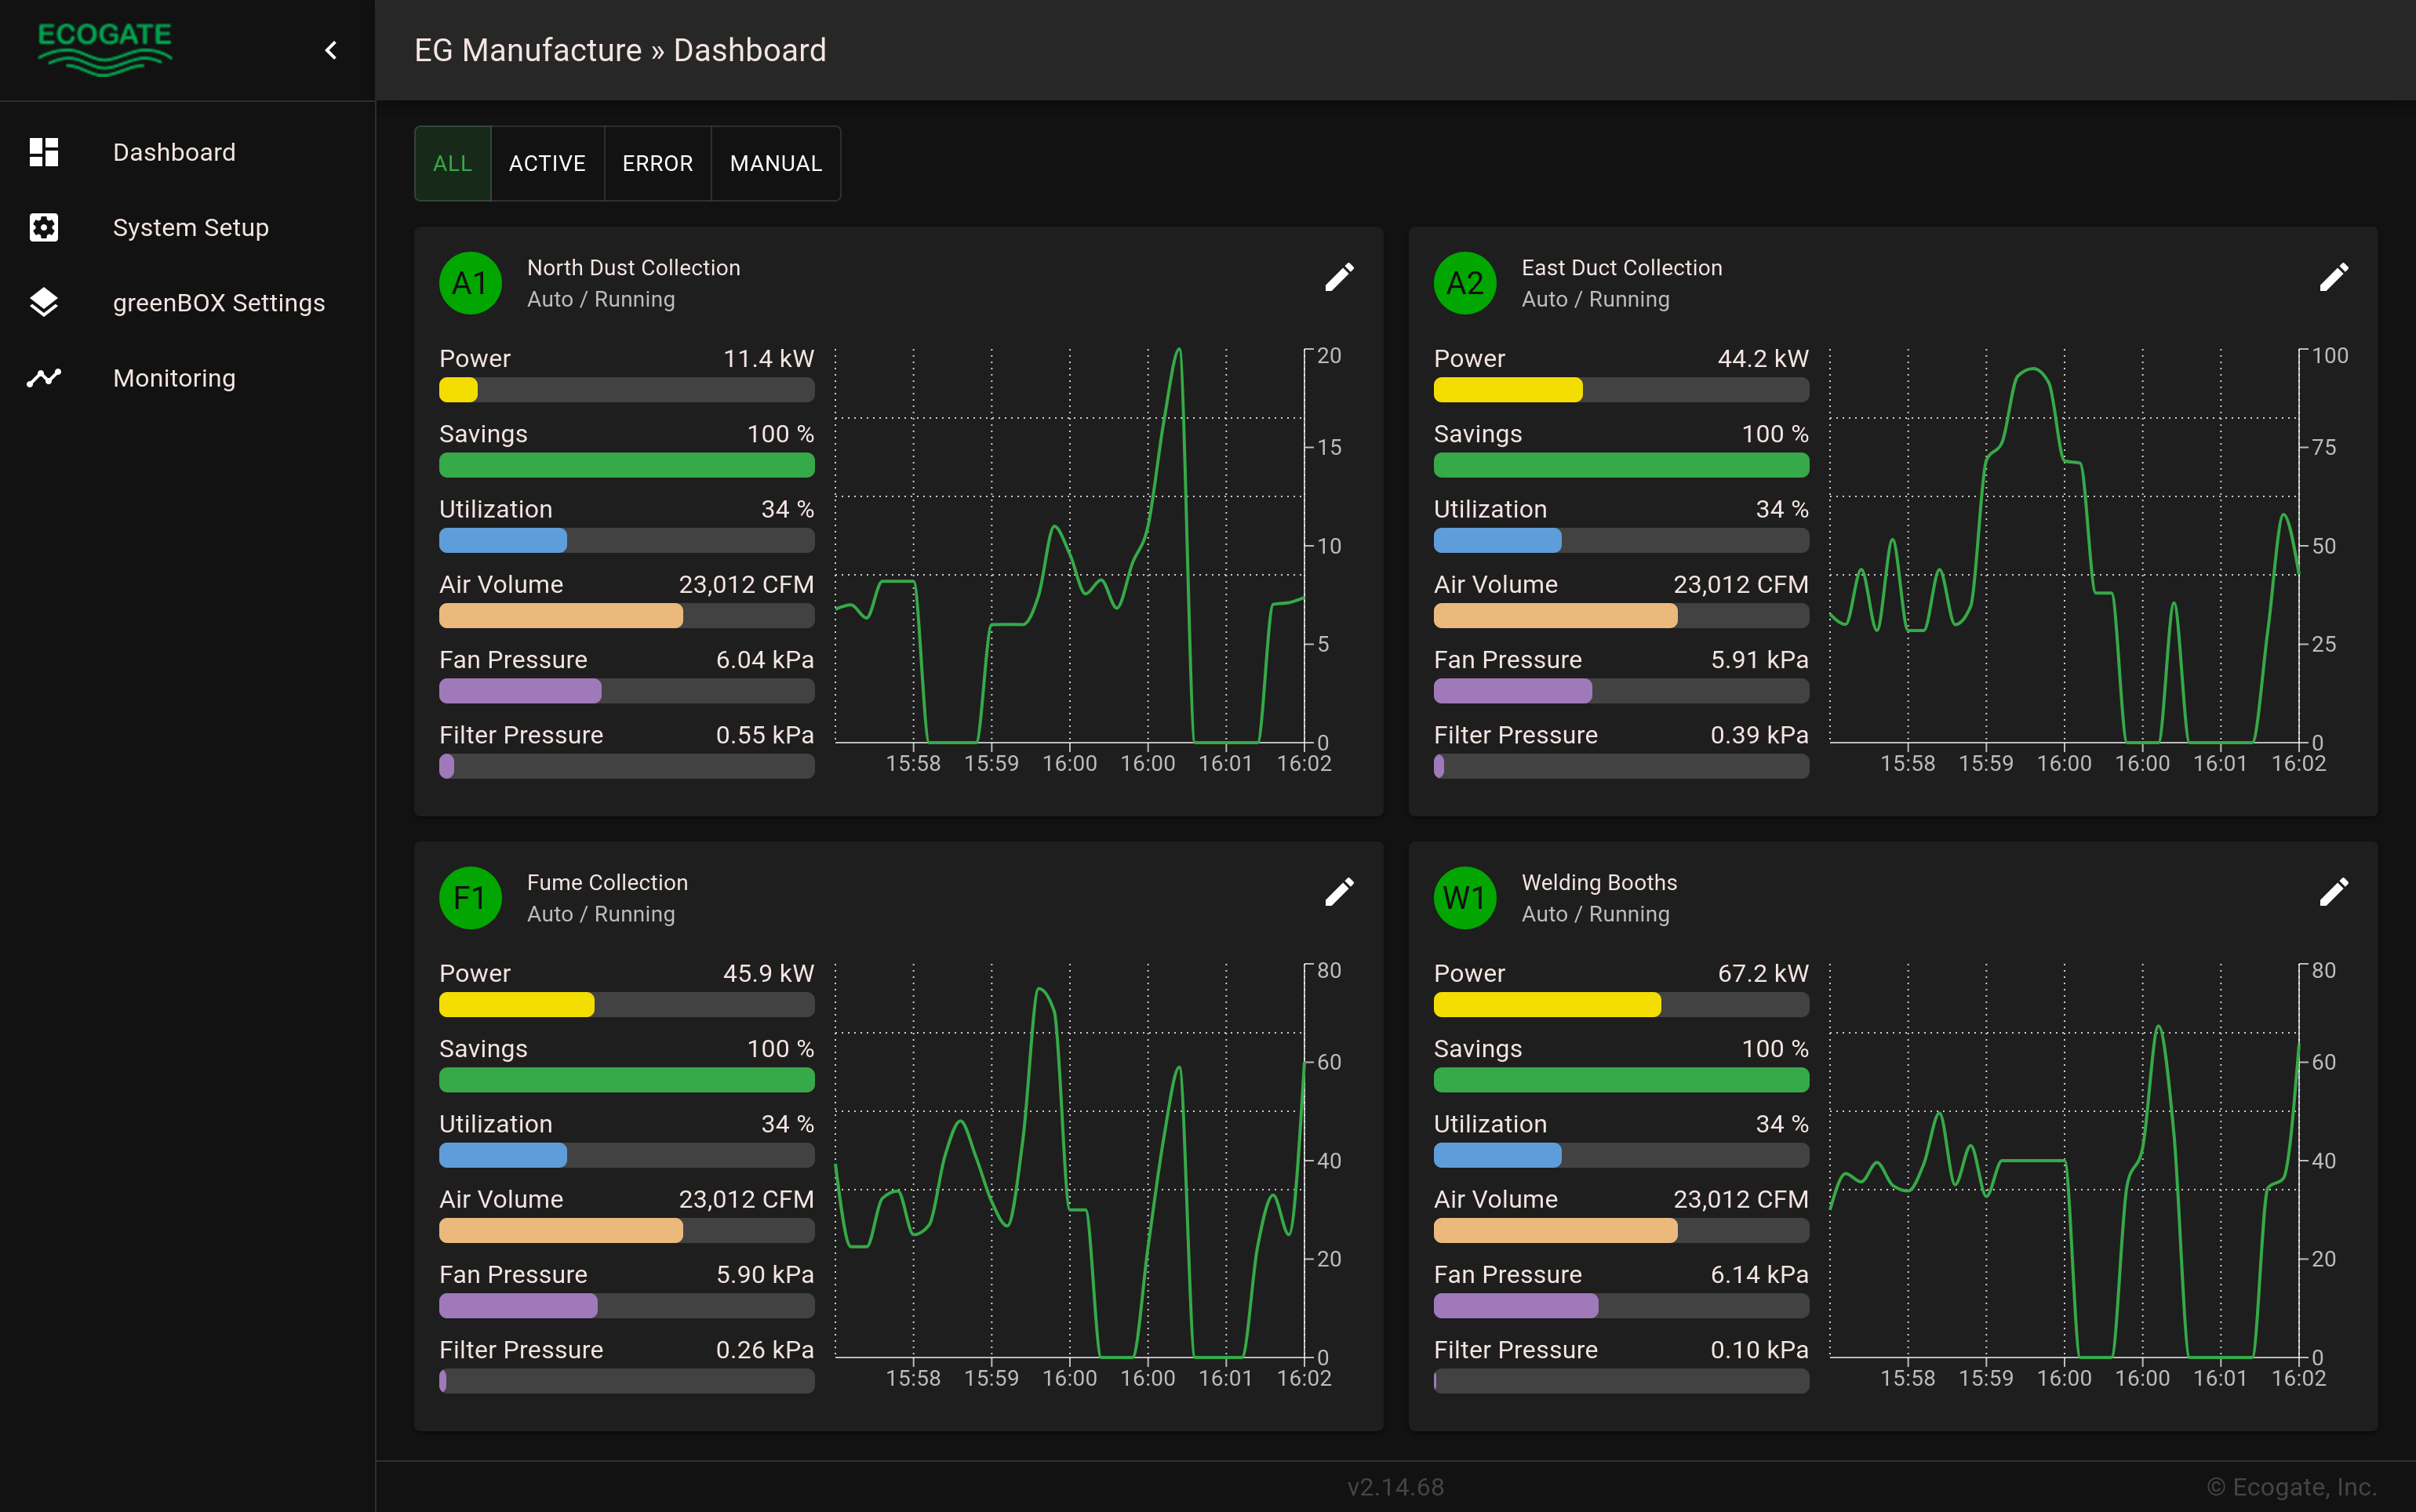This screenshot has width=2416, height=1512.
Task: Select the ERROR filter tab
Action: click(x=657, y=163)
